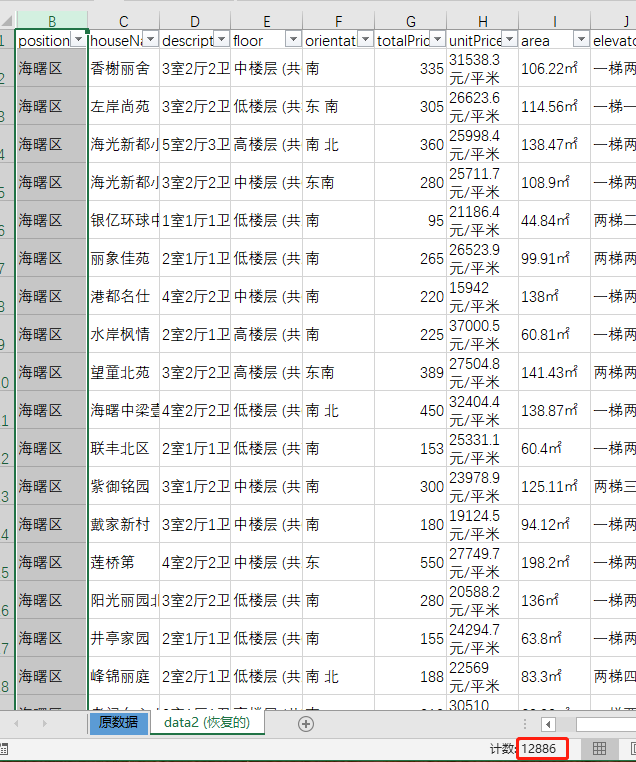This screenshot has height=762, width=636.
Task: Select column C header
Action: [123, 21]
